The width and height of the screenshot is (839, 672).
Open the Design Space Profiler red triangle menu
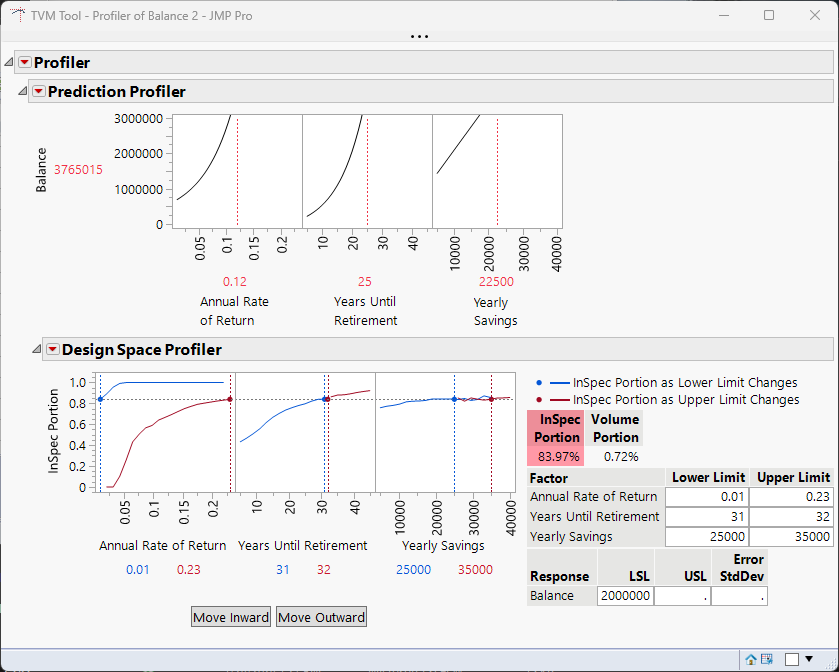tap(53, 350)
